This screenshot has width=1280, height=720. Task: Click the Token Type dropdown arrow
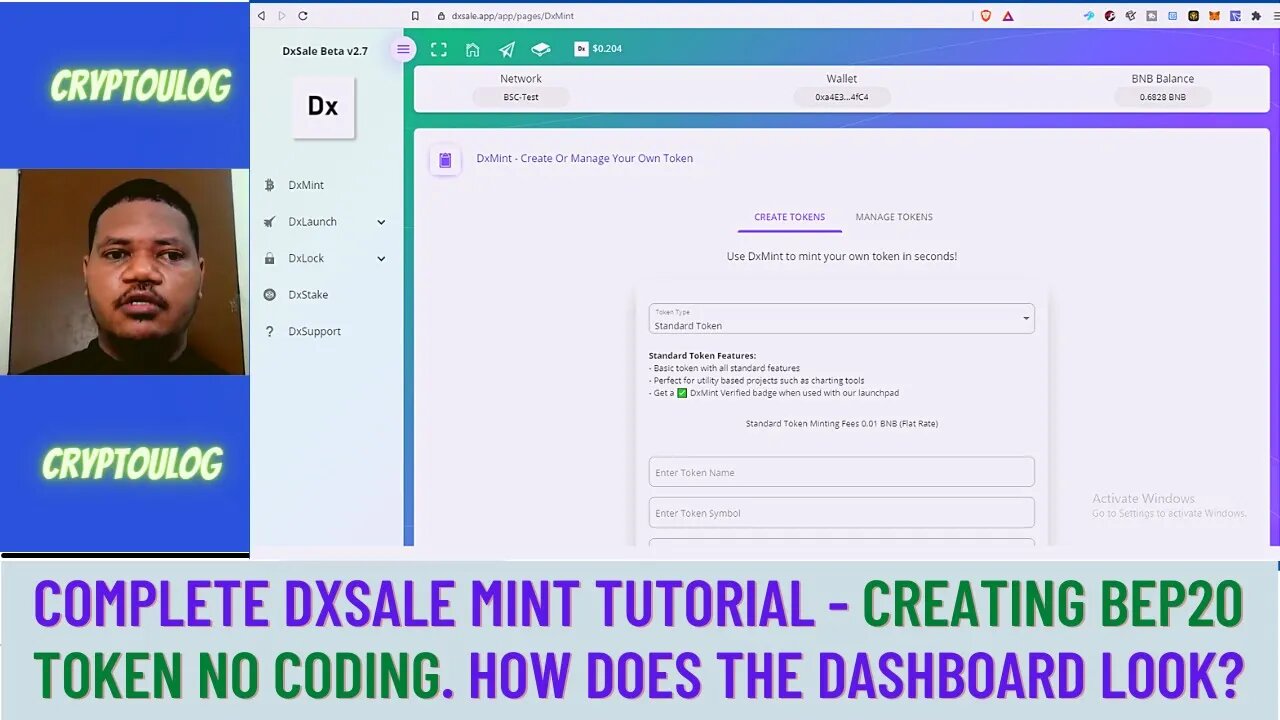click(1025, 319)
